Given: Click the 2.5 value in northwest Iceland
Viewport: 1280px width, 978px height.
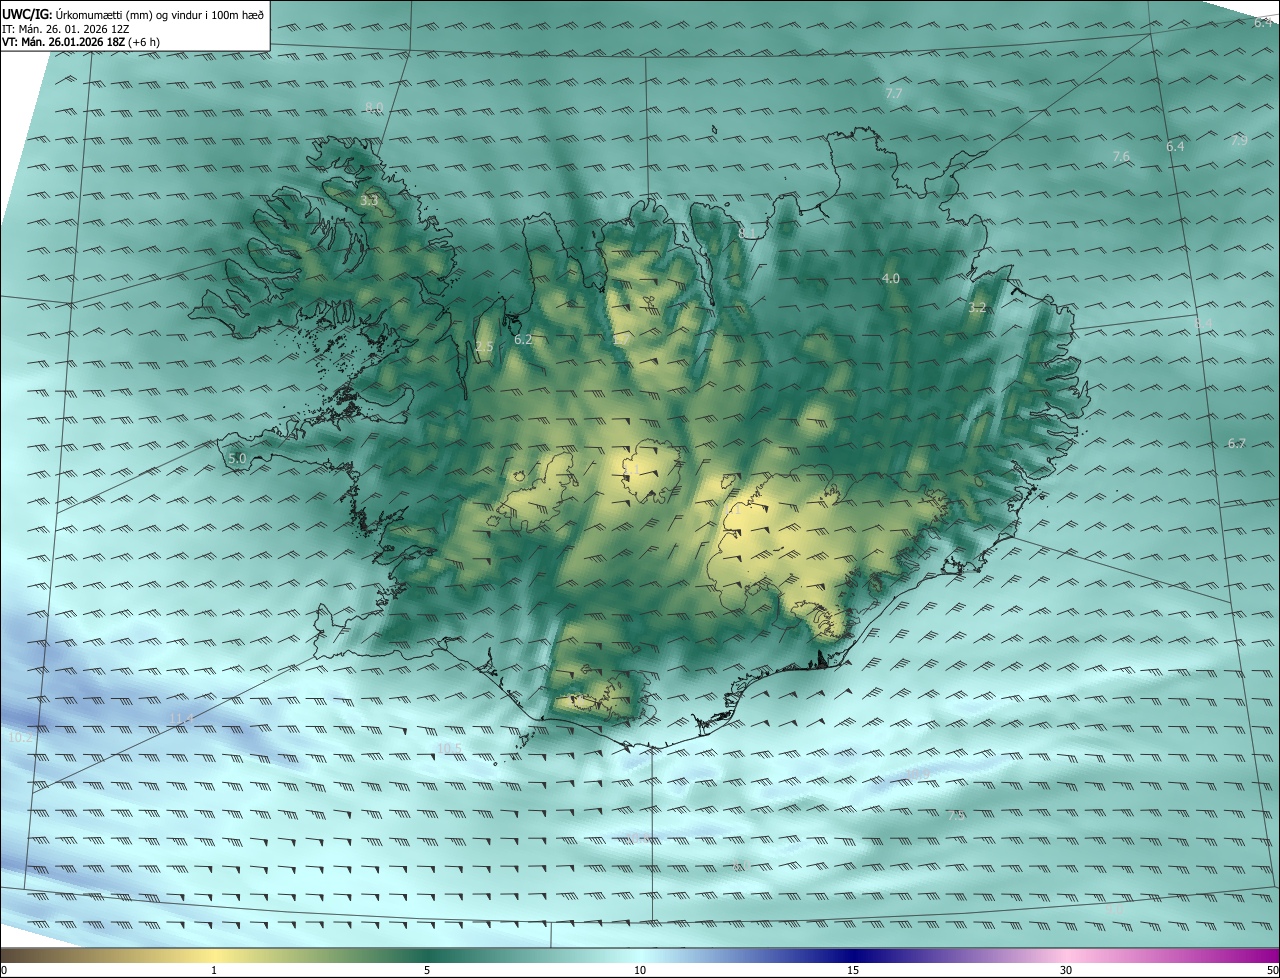Looking at the screenshot, I should pyautogui.click(x=484, y=346).
